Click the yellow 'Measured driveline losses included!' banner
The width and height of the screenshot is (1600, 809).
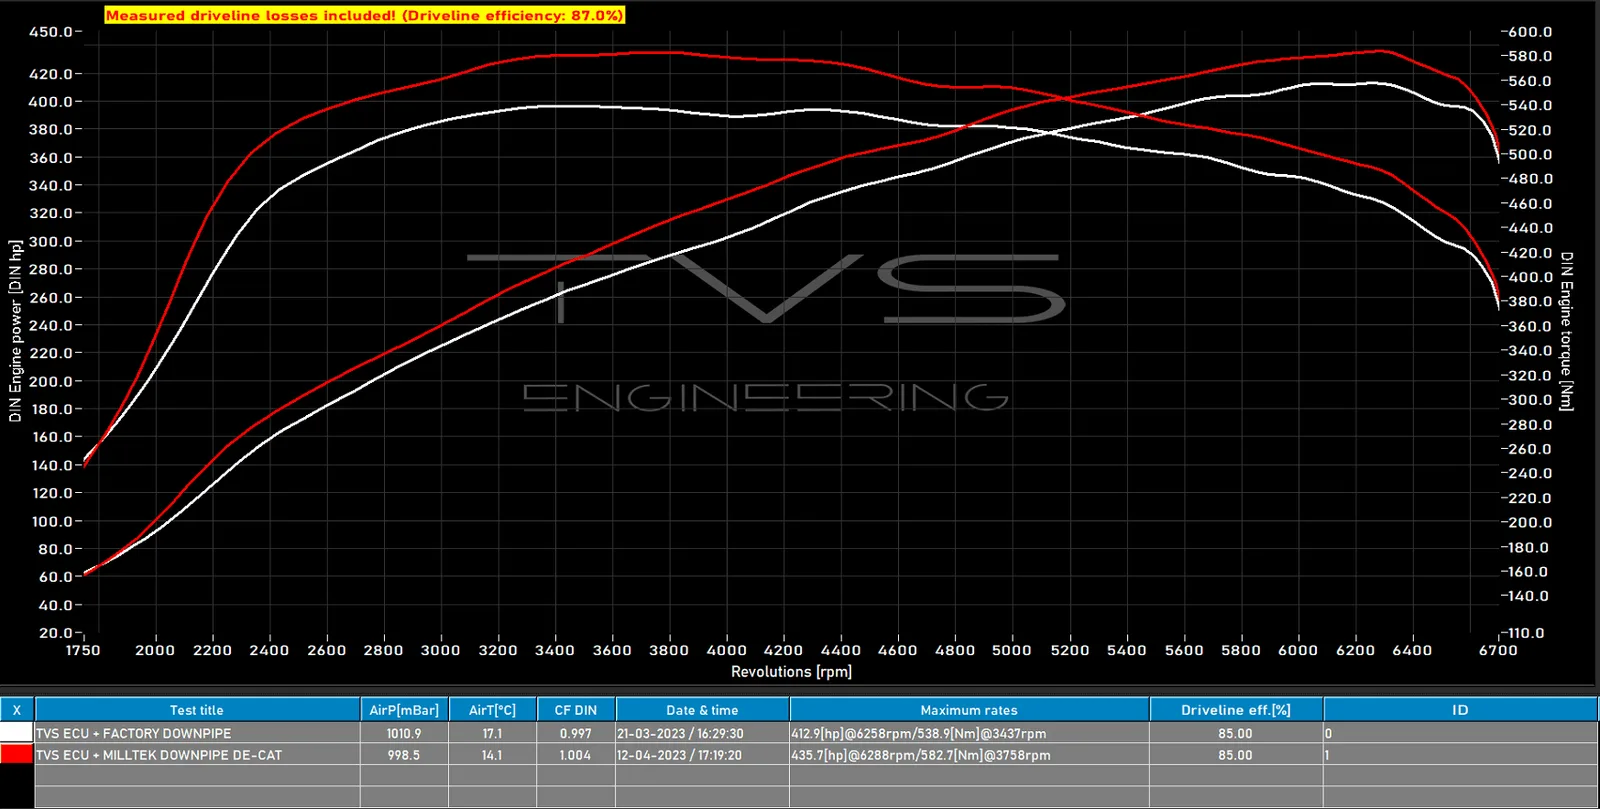[365, 15]
